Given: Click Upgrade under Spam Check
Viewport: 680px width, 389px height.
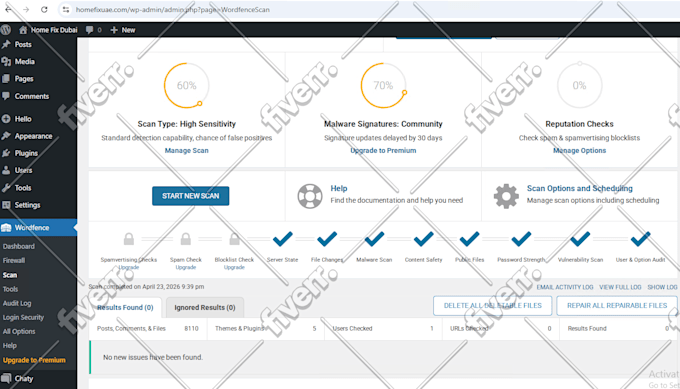Looking at the screenshot, I should pos(186,267).
